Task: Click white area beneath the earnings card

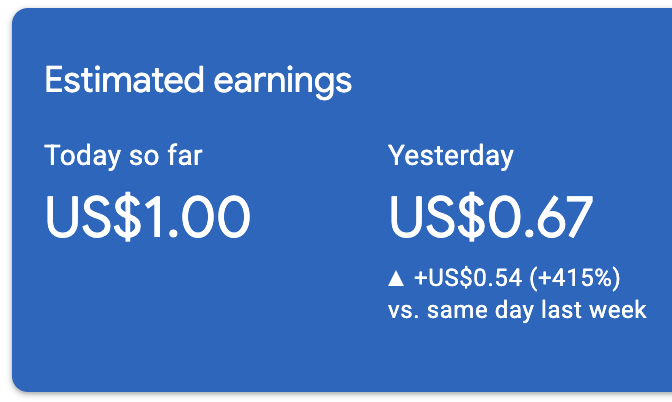Action: (300, 396)
